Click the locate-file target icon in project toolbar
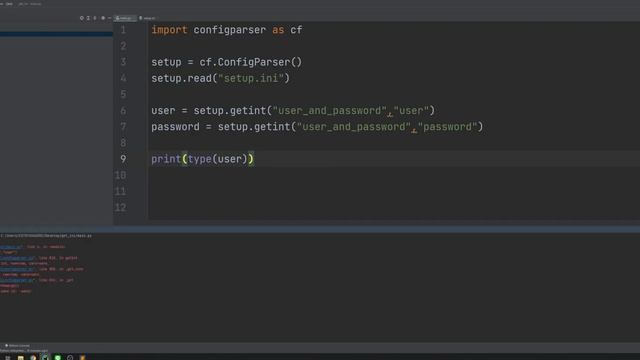The height and width of the screenshot is (360, 640). (x=82, y=18)
